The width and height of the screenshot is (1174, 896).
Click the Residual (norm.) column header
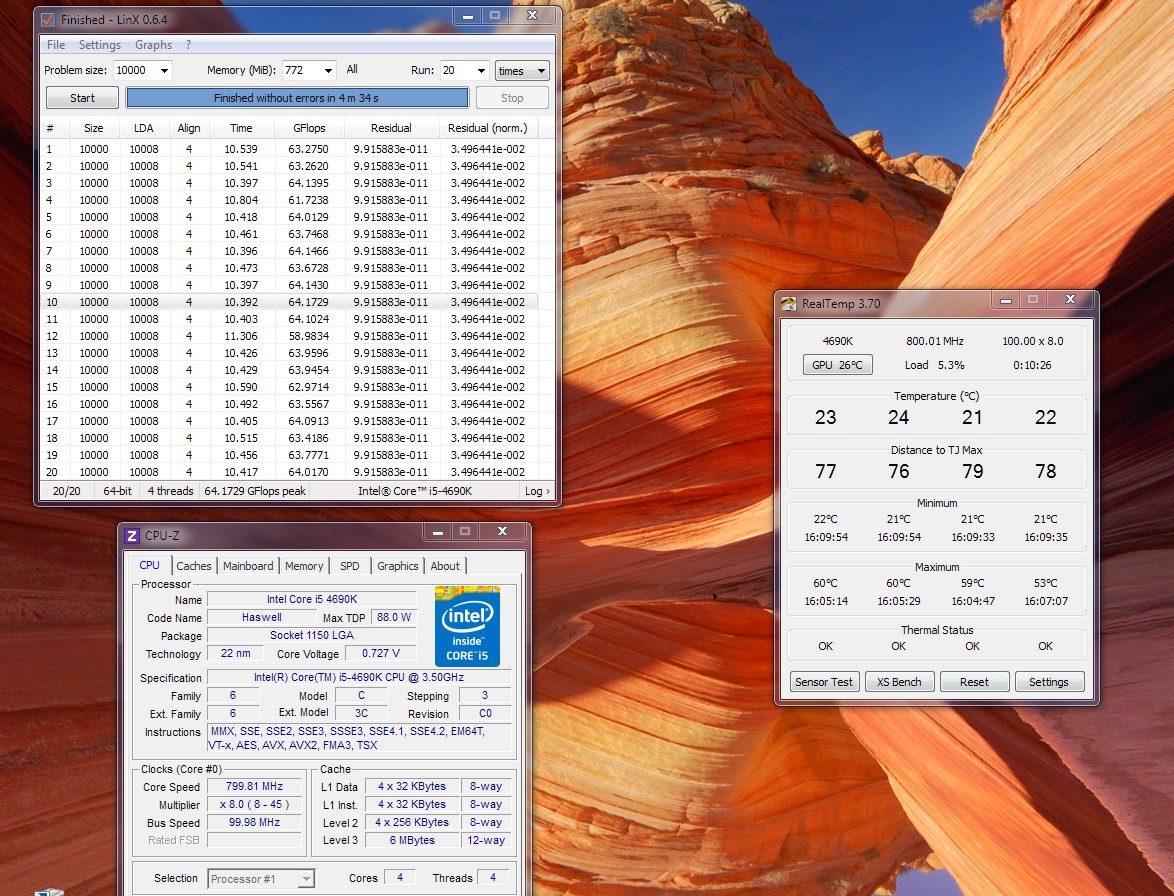point(487,128)
